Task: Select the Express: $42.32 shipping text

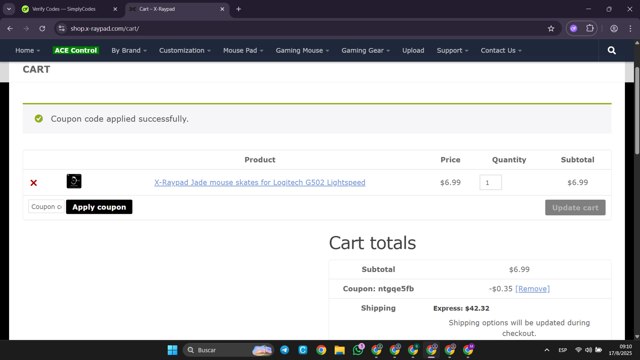Action: pos(461,308)
